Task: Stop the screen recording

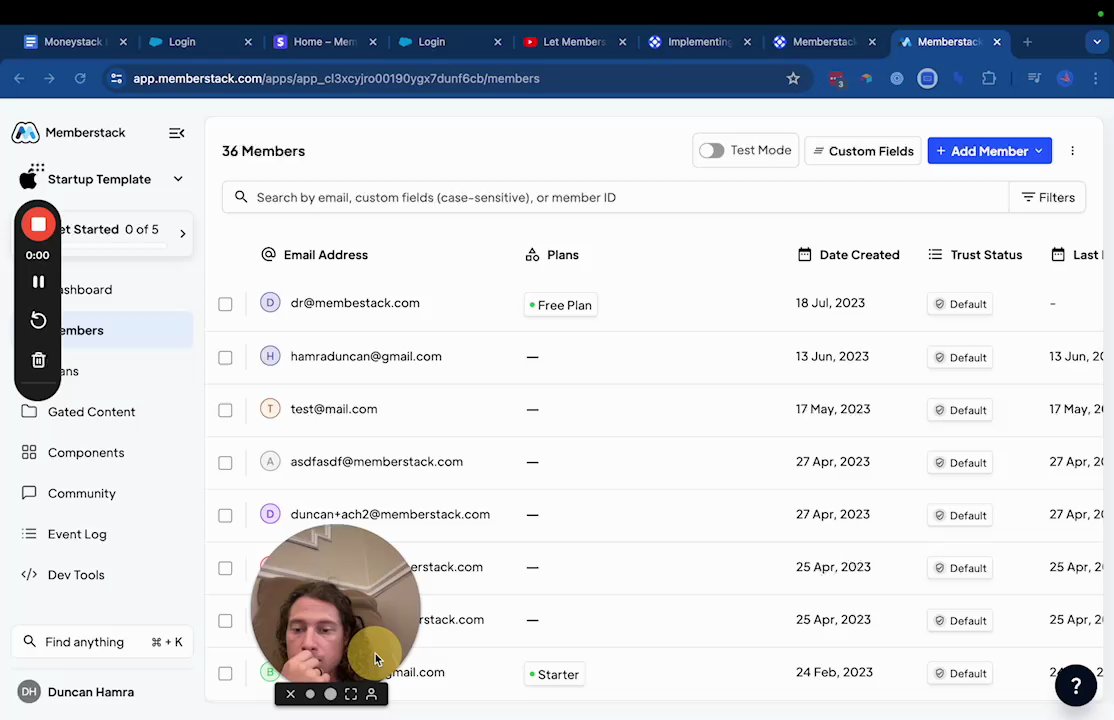Action: pyautogui.click(x=38, y=225)
